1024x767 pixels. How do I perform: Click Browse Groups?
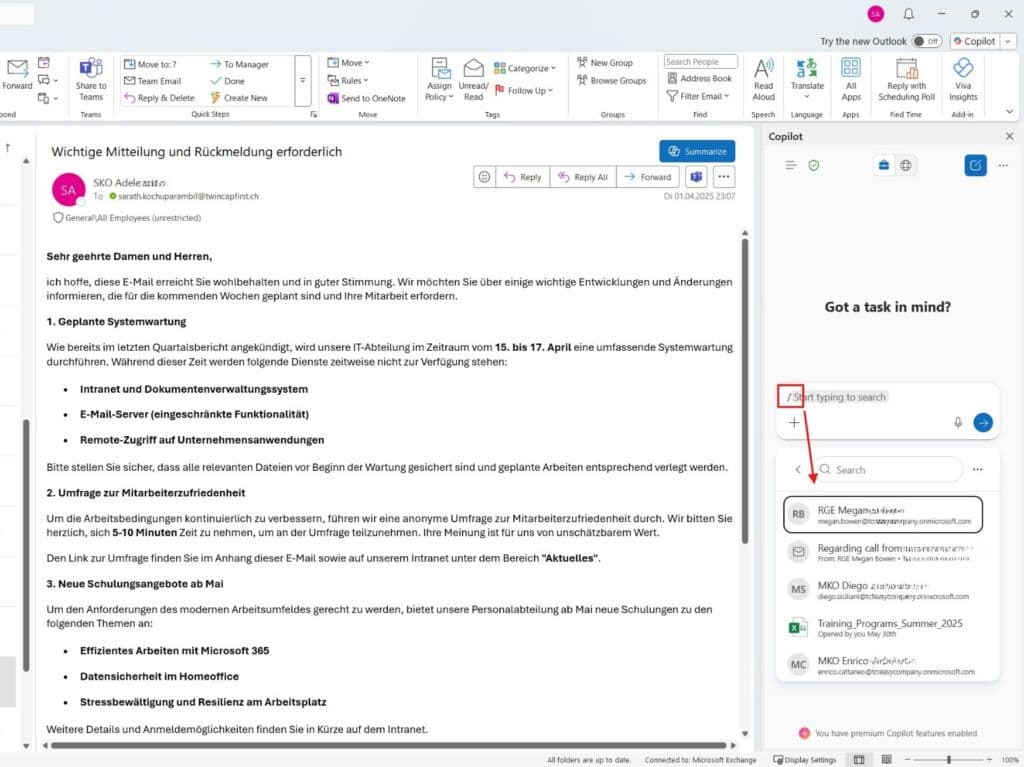click(611, 80)
